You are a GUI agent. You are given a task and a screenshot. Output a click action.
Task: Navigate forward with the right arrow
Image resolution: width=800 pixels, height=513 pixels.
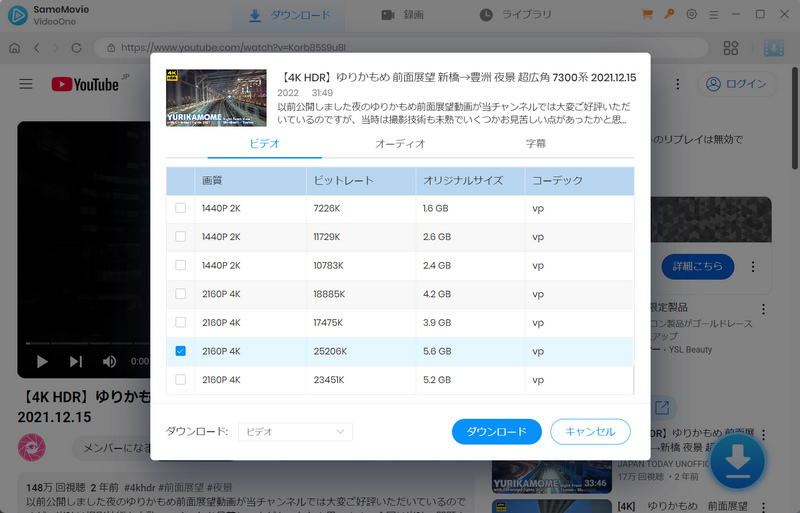pos(56,48)
